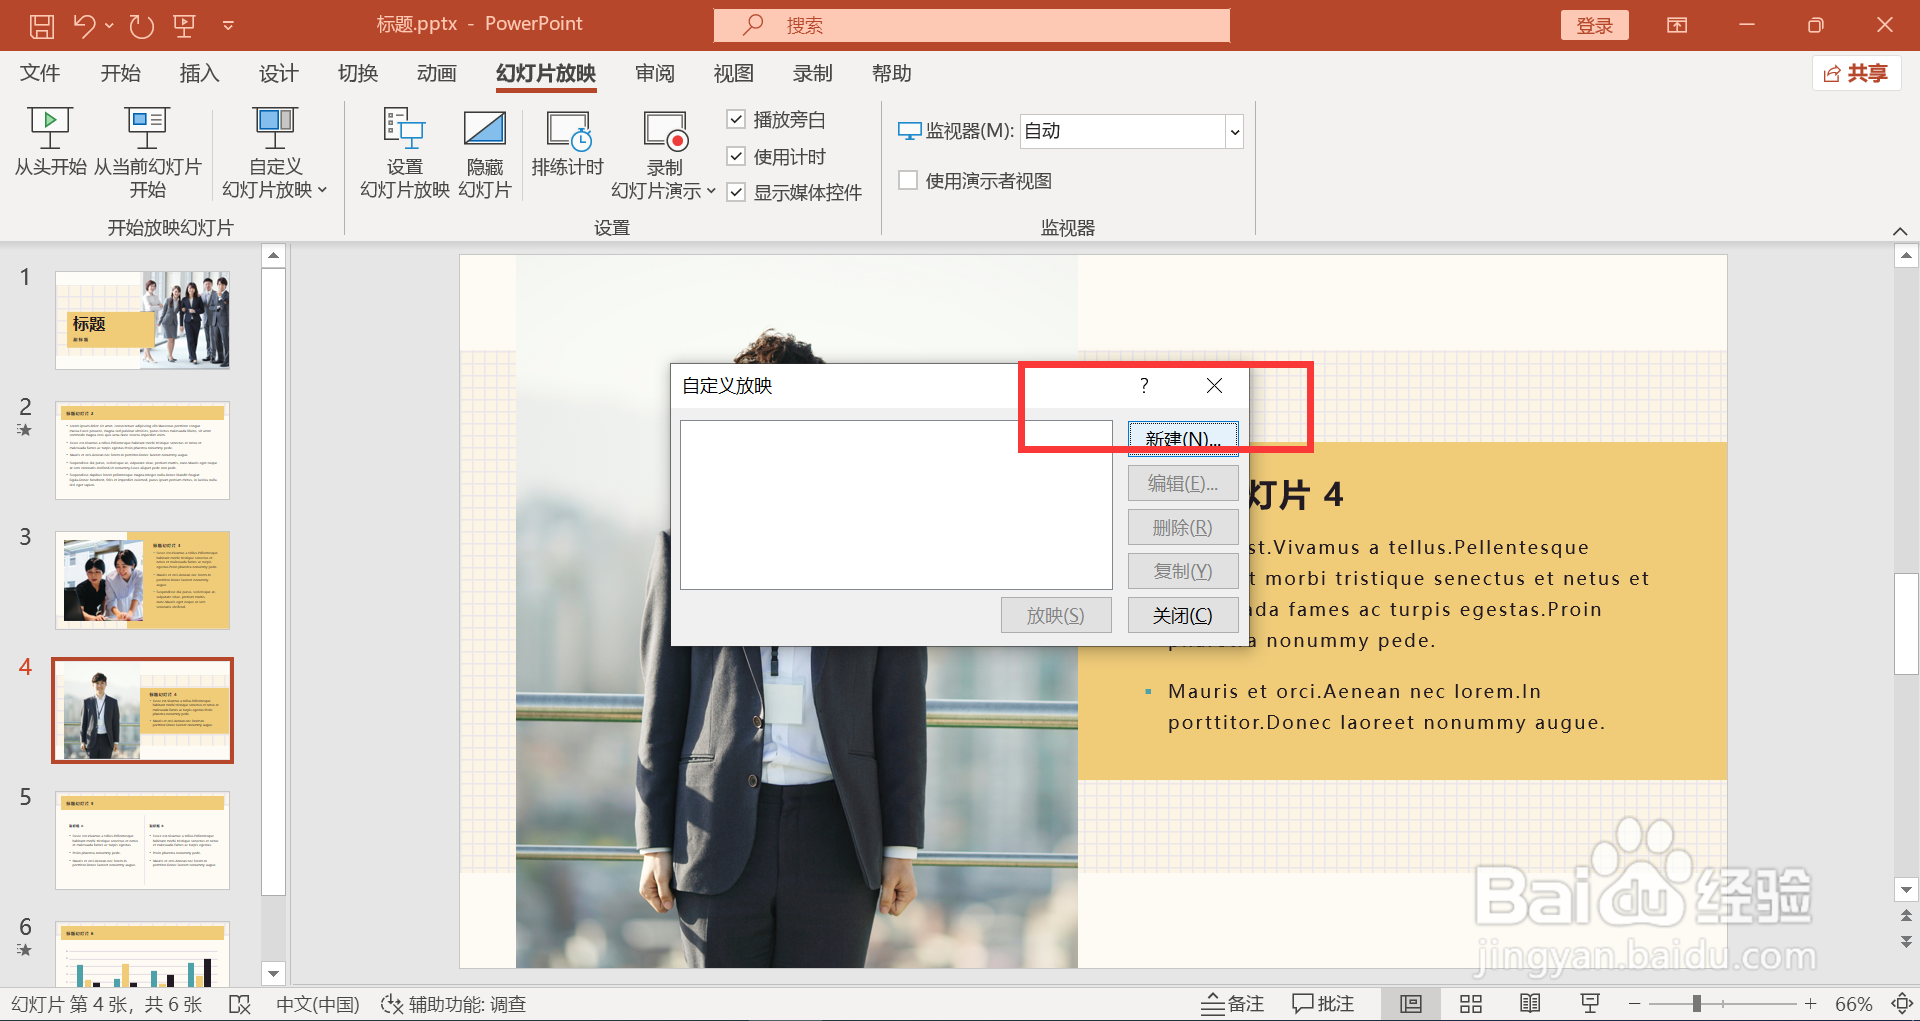The height and width of the screenshot is (1021, 1920).
Task: Click the Previous Slide double-arrow
Action: (x=1906, y=915)
